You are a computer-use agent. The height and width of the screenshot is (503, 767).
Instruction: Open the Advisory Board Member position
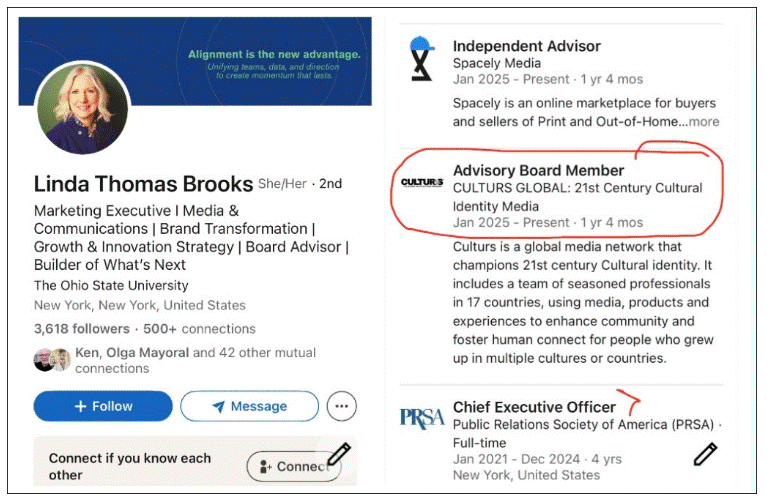click(x=538, y=170)
